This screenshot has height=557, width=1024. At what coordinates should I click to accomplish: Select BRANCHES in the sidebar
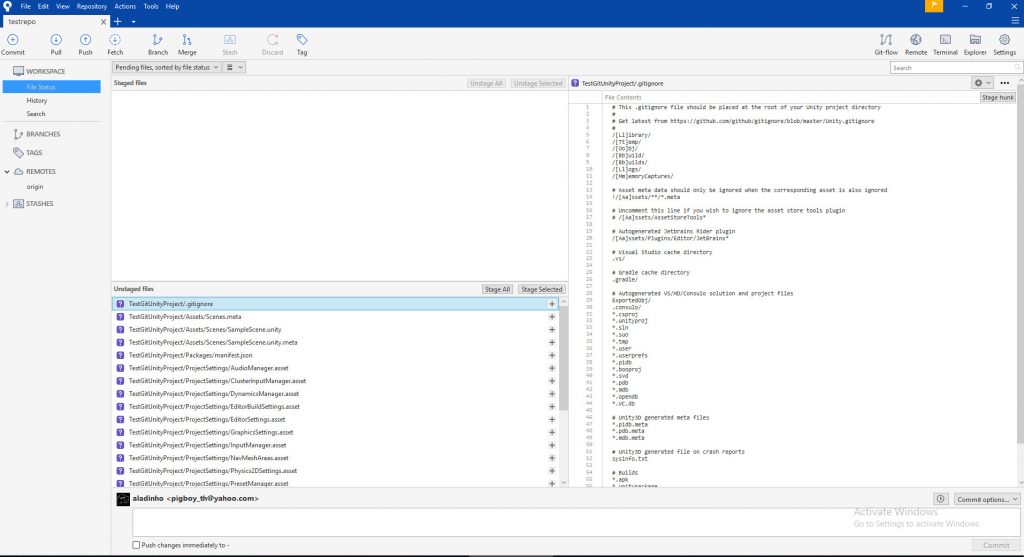pos(43,134)
